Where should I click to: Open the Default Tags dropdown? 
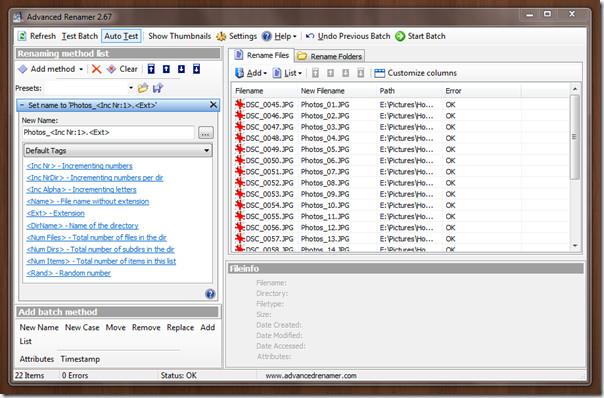117,150
